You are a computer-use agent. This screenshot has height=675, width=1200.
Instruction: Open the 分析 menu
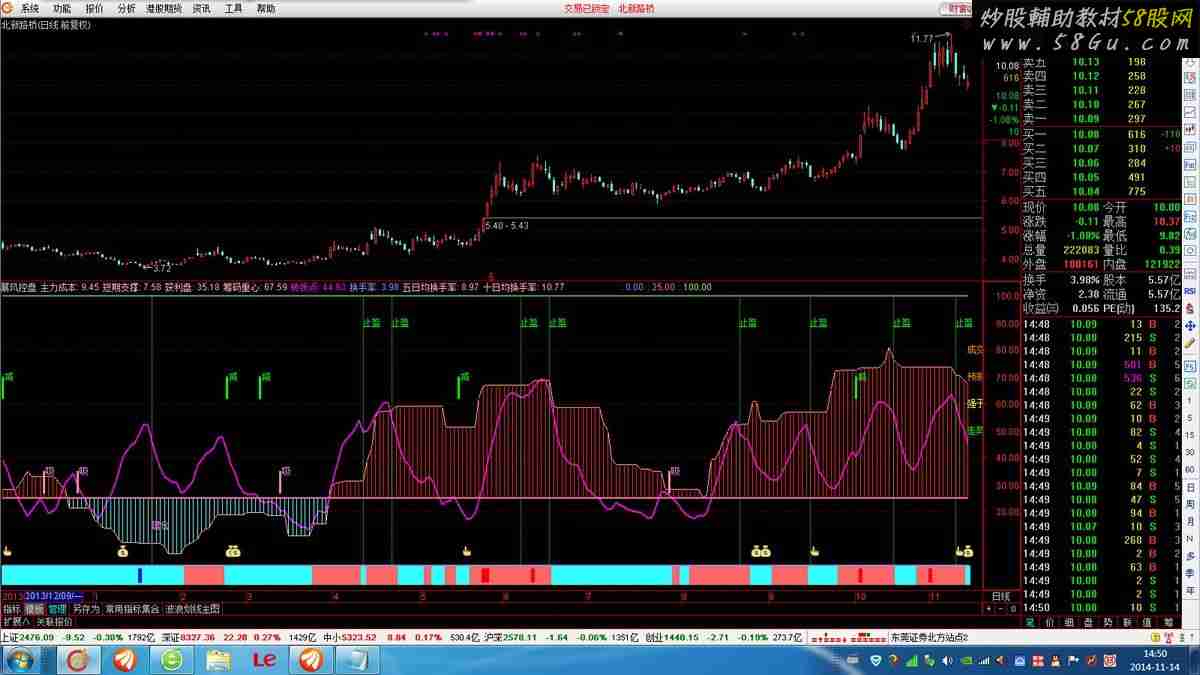[x=126, y=8]
